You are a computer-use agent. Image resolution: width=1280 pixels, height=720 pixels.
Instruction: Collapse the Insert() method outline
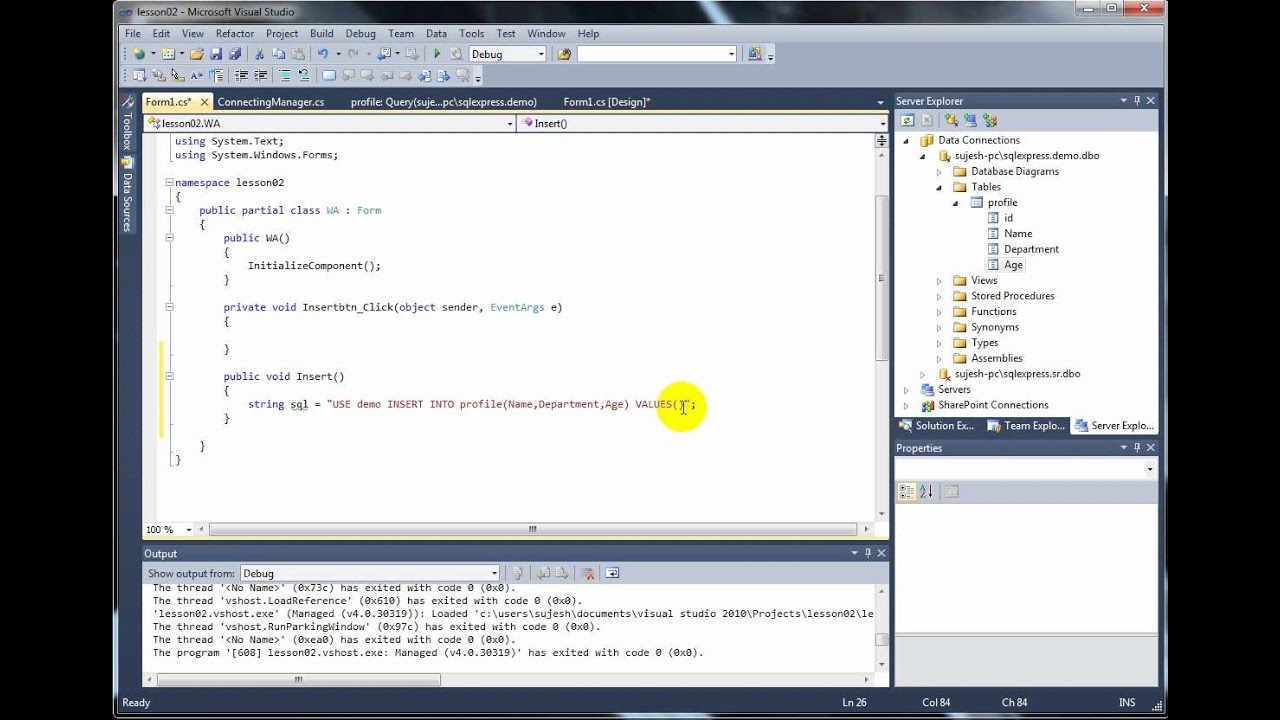[169, 376]
